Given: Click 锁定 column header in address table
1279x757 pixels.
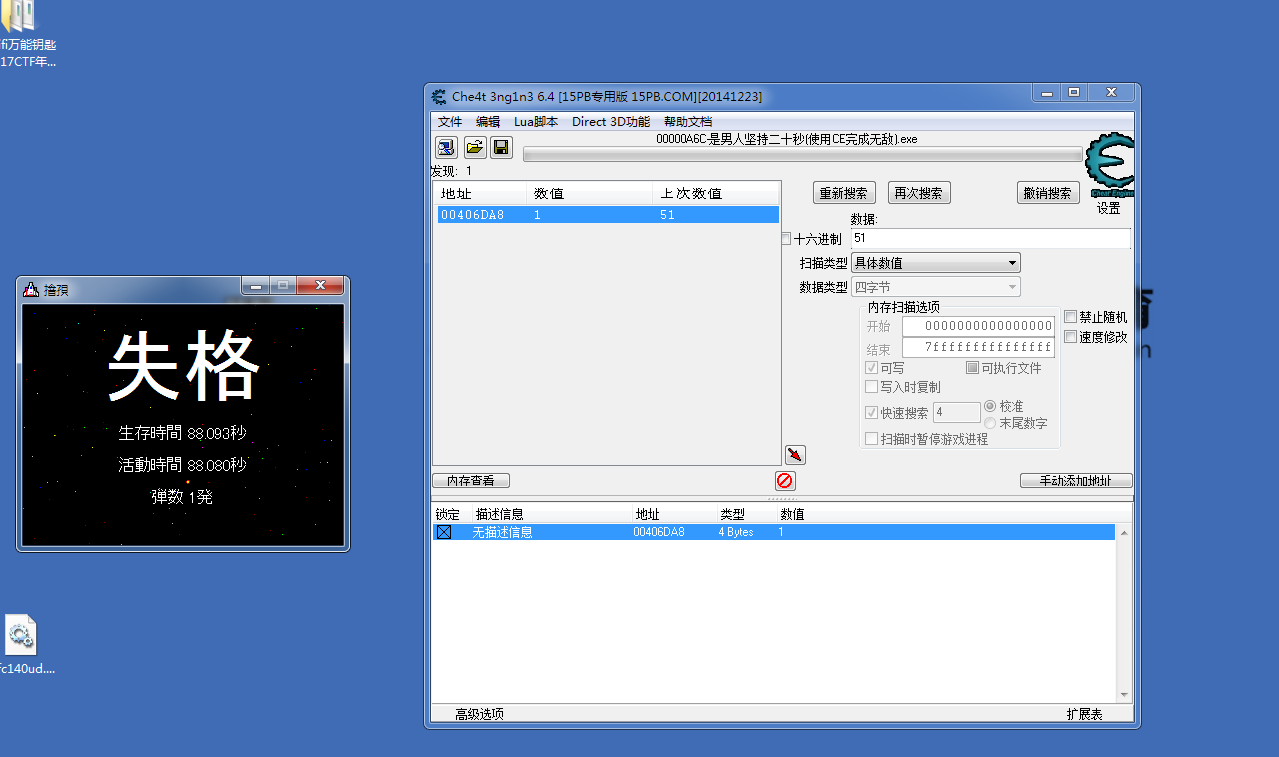Looking at the screenshot, I should pyautogui.click(x=448, y=514).
